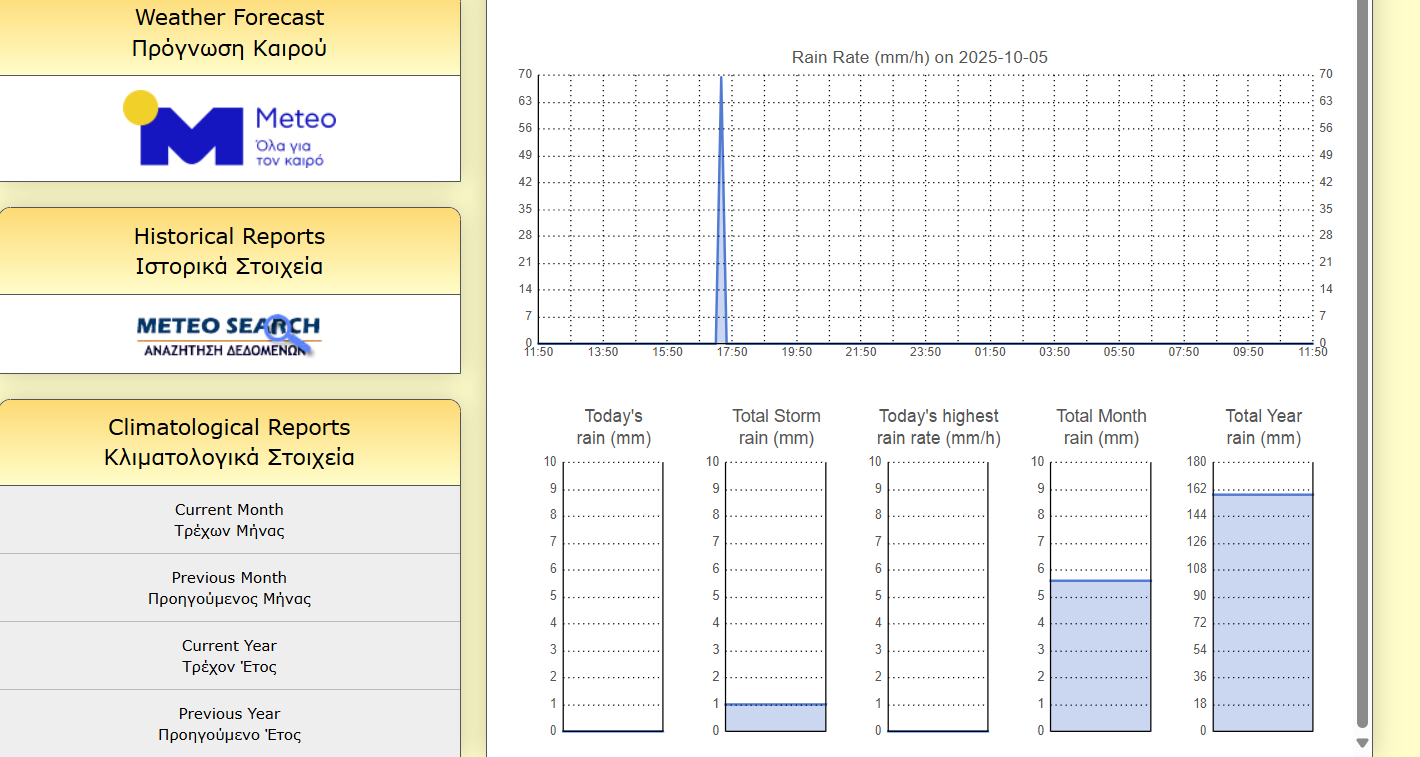1420x757 pixels.
Task: Click the Total Month rain bar
Action: click(1100, 655)
